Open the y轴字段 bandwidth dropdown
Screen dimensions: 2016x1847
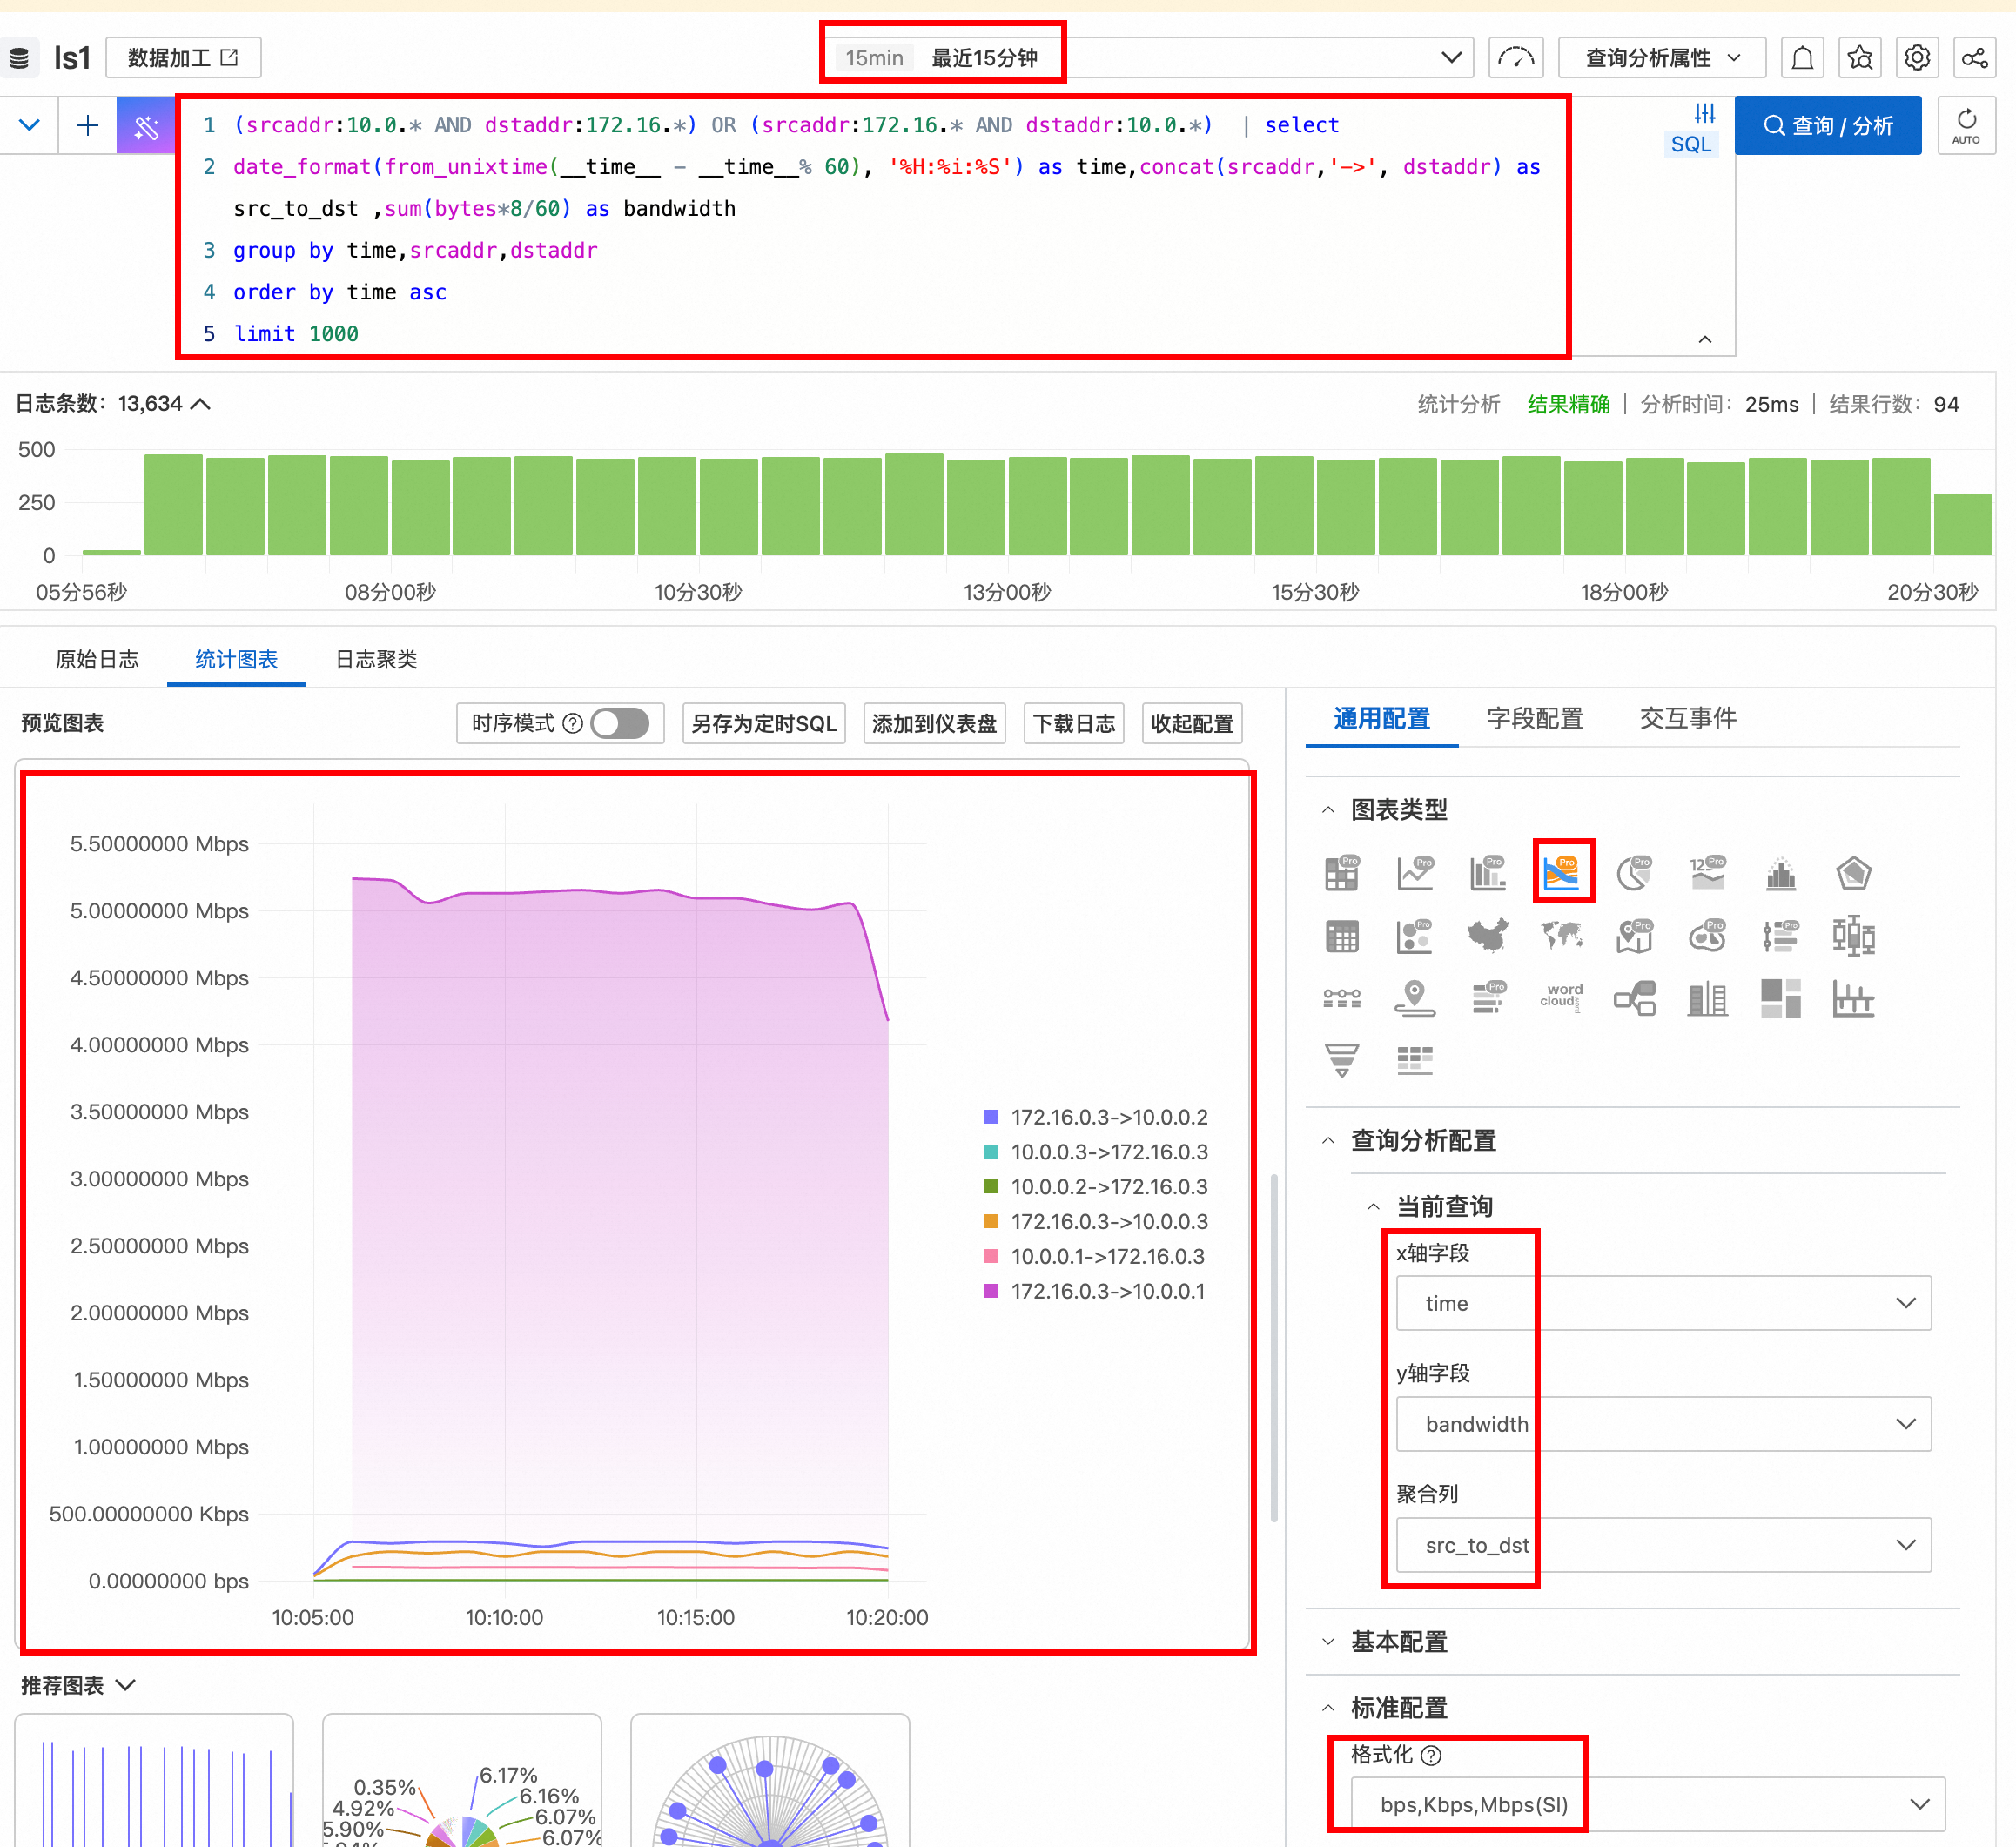click(1663, 1424)
